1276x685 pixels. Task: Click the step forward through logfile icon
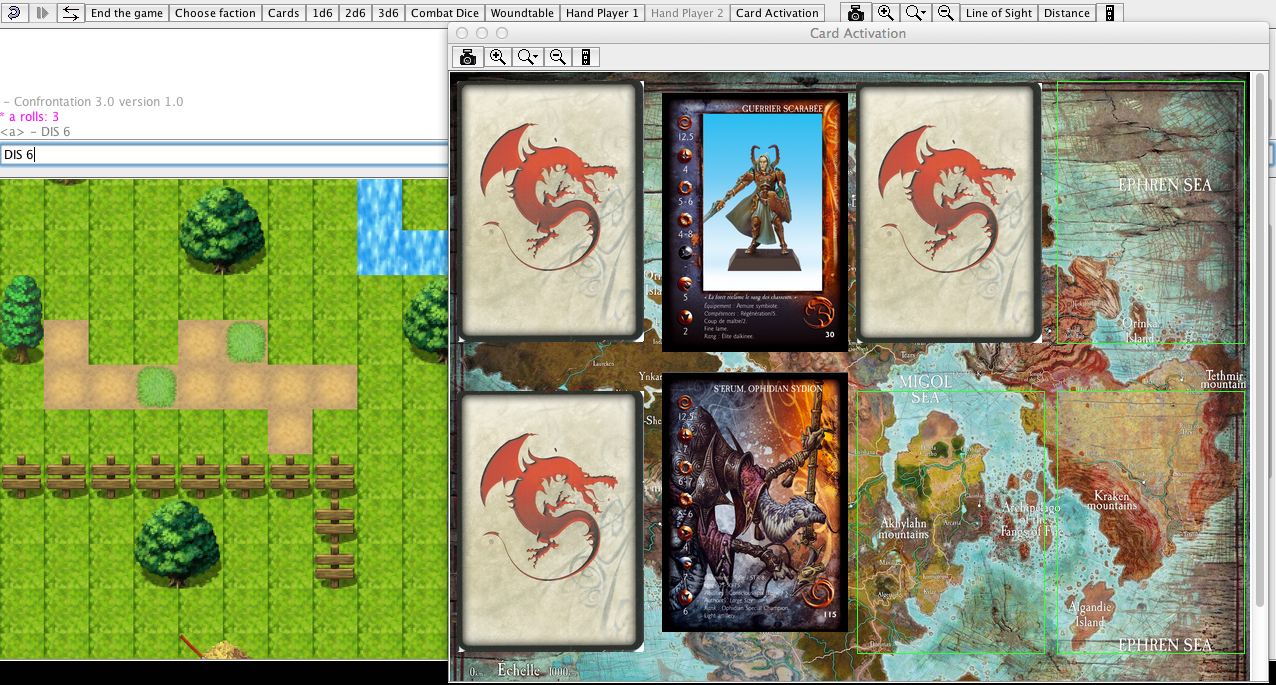(42, 13)
